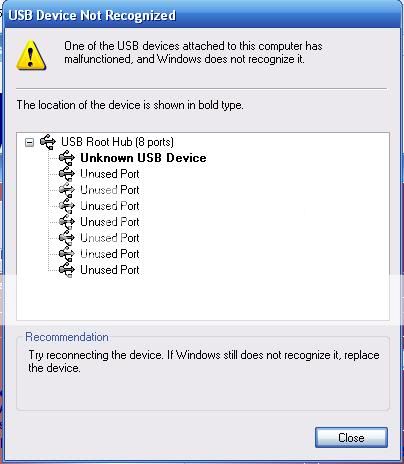This screenshot has height=464, width=404.
Task: Click the 'location of the device' text
Action: pos(130,105)
